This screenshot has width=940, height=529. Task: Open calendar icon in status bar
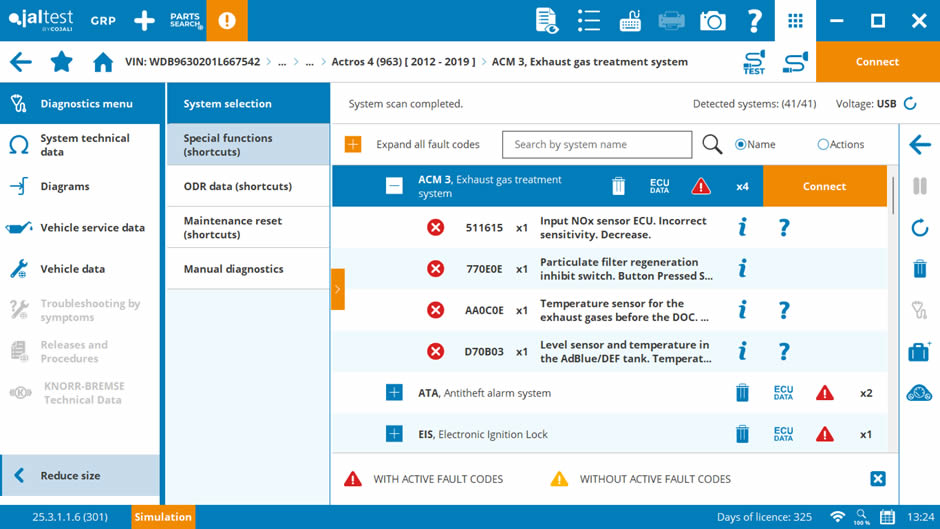887,517
